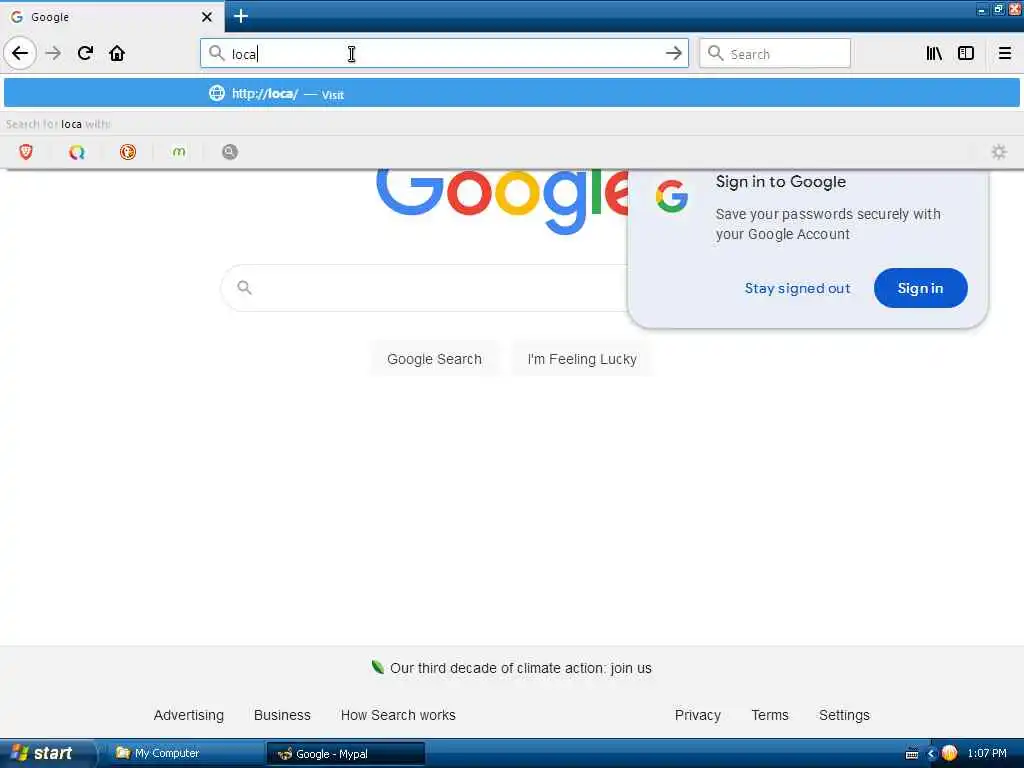Open the on-screen keyboard tray icon
1024x768 pixels.
point(912,754)
